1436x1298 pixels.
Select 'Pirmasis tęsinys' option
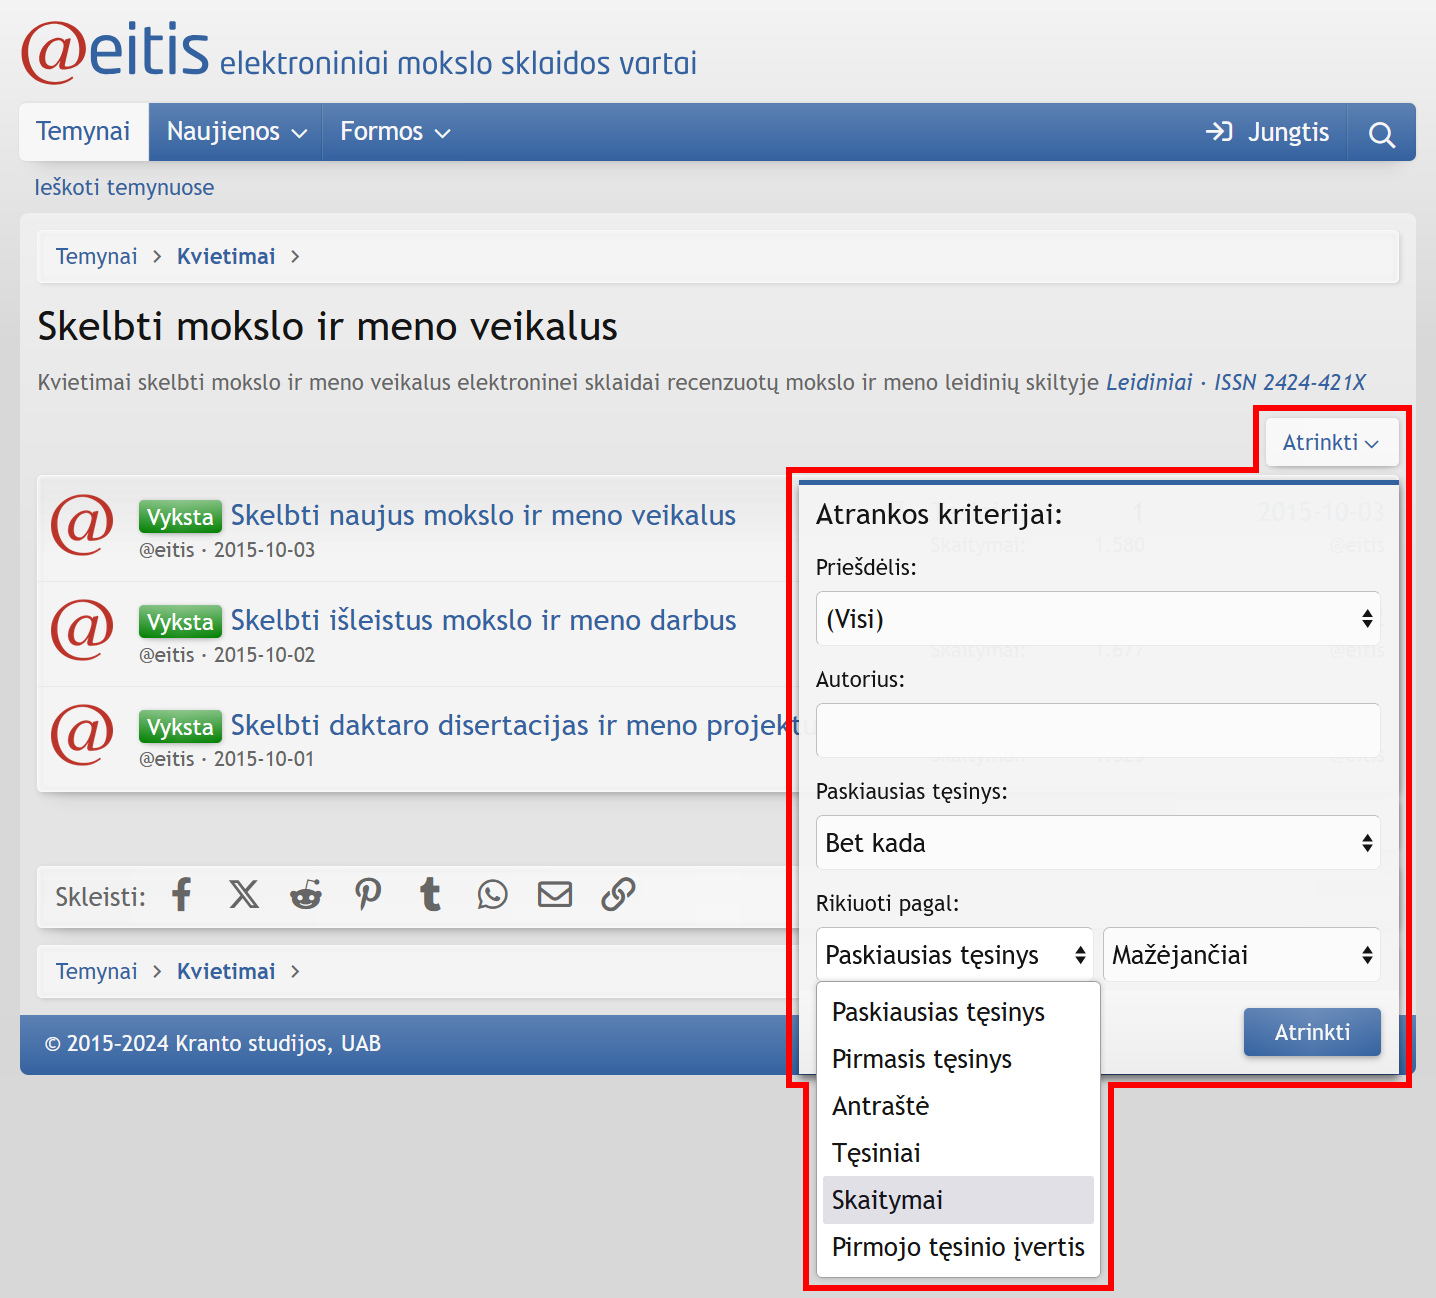[958, 1059]
